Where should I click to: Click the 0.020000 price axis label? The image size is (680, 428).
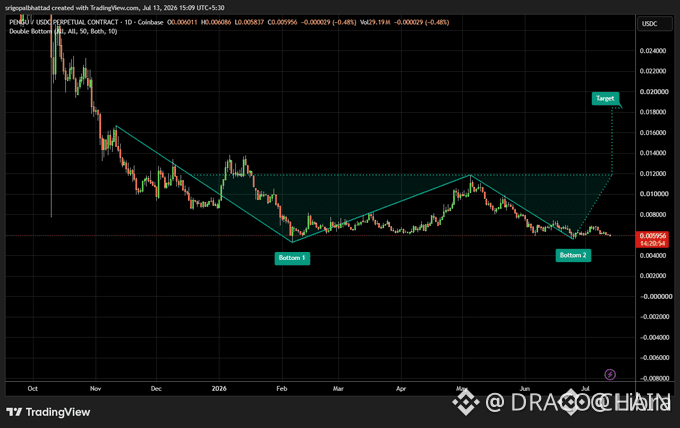click(x=653, y=91)
